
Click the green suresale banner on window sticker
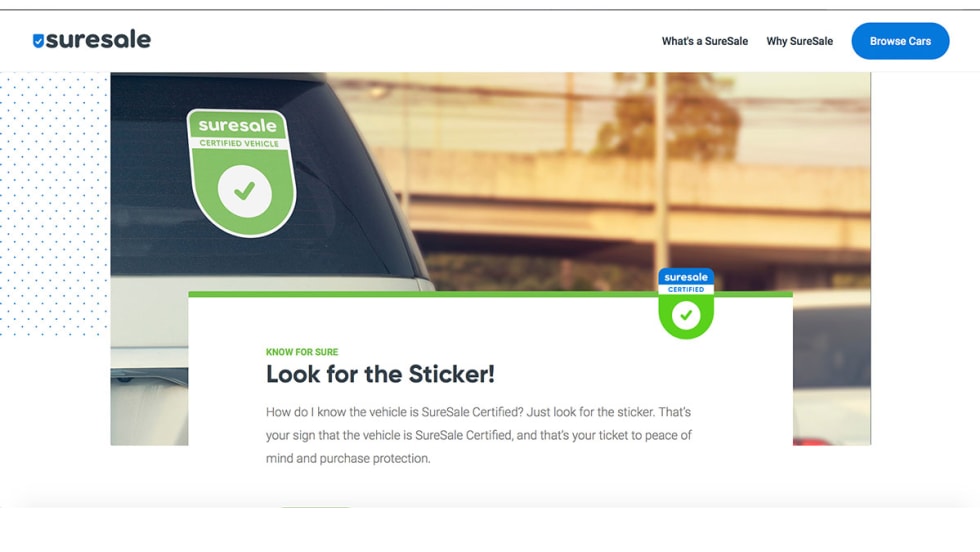(238, 125)
